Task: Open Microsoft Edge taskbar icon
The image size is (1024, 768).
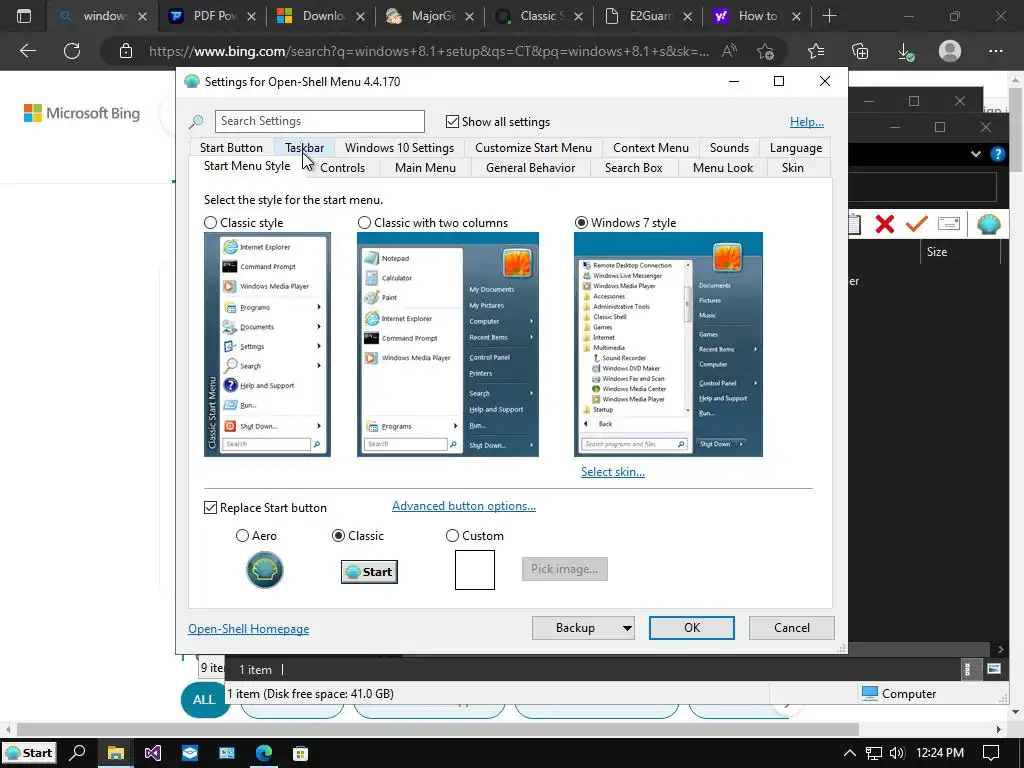Action: pyautogui.click(x=264, y=753)
